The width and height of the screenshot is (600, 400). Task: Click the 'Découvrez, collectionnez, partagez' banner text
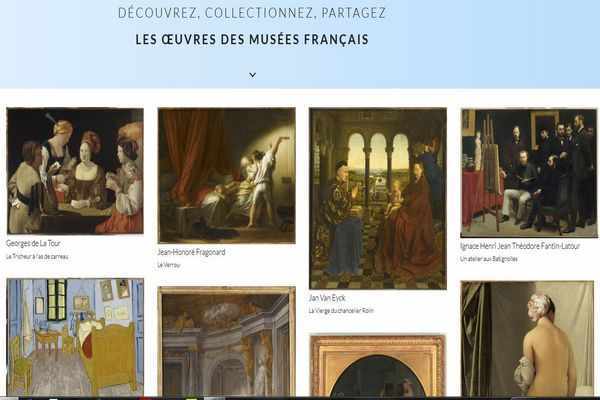252,13
